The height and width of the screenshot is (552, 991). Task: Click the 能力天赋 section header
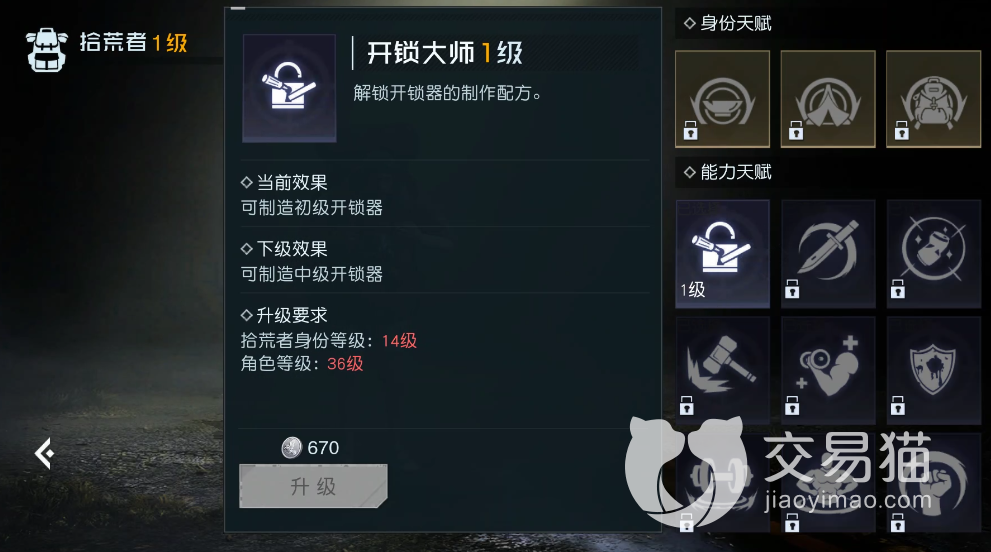[x=728, y=172]
